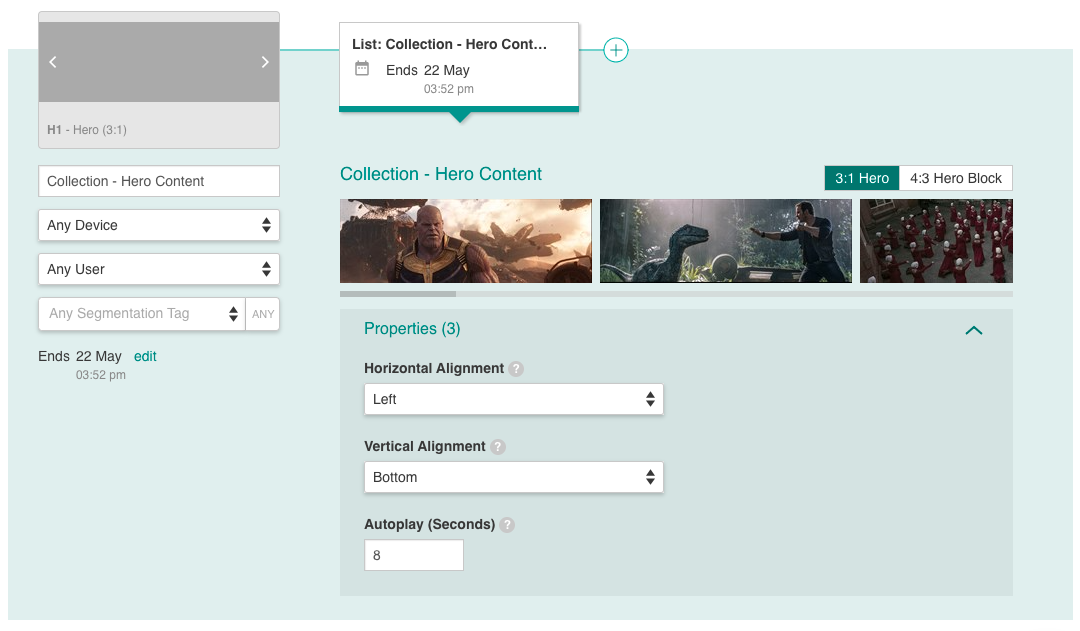Open the Any Device dropdown
1080x631 pixels.
click(x=159, y=225)
